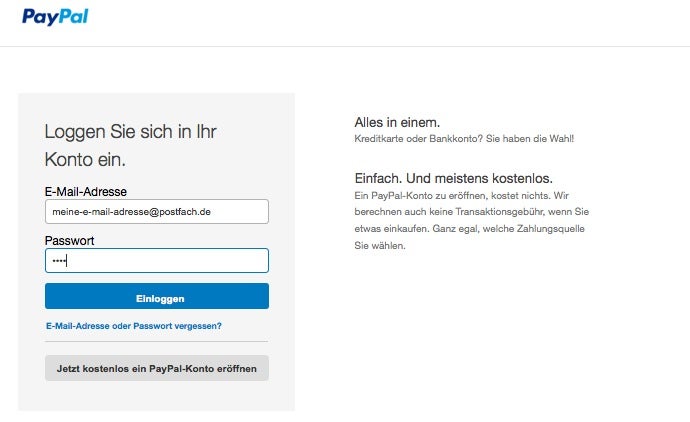Click the PayPal logo
Image resolution: width=690 pixels, height=422 pixels.
(x=55, y=17)
